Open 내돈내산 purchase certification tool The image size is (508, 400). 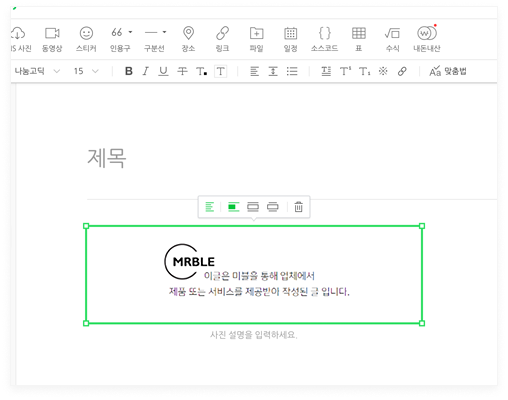tap(427, 39)
